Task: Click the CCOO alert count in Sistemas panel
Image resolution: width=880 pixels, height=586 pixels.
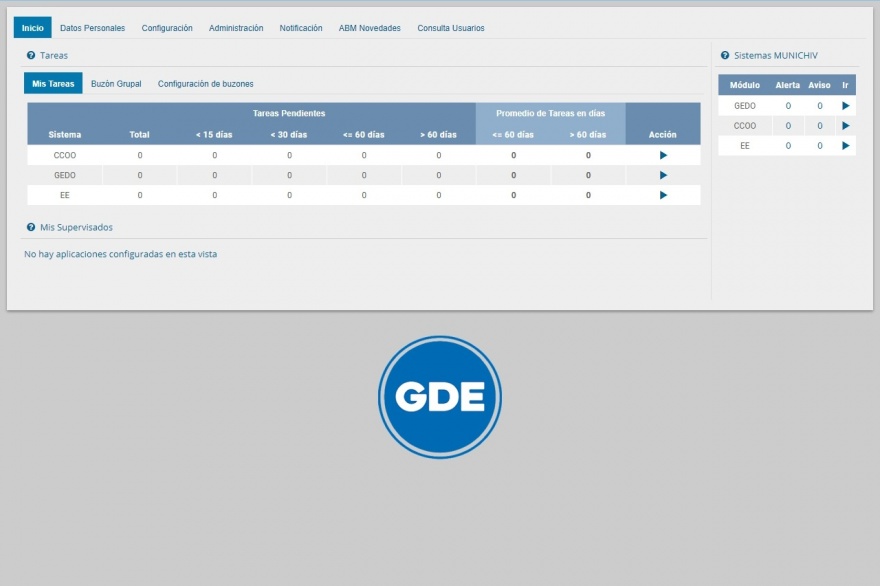Action: [x=788, y=126]
